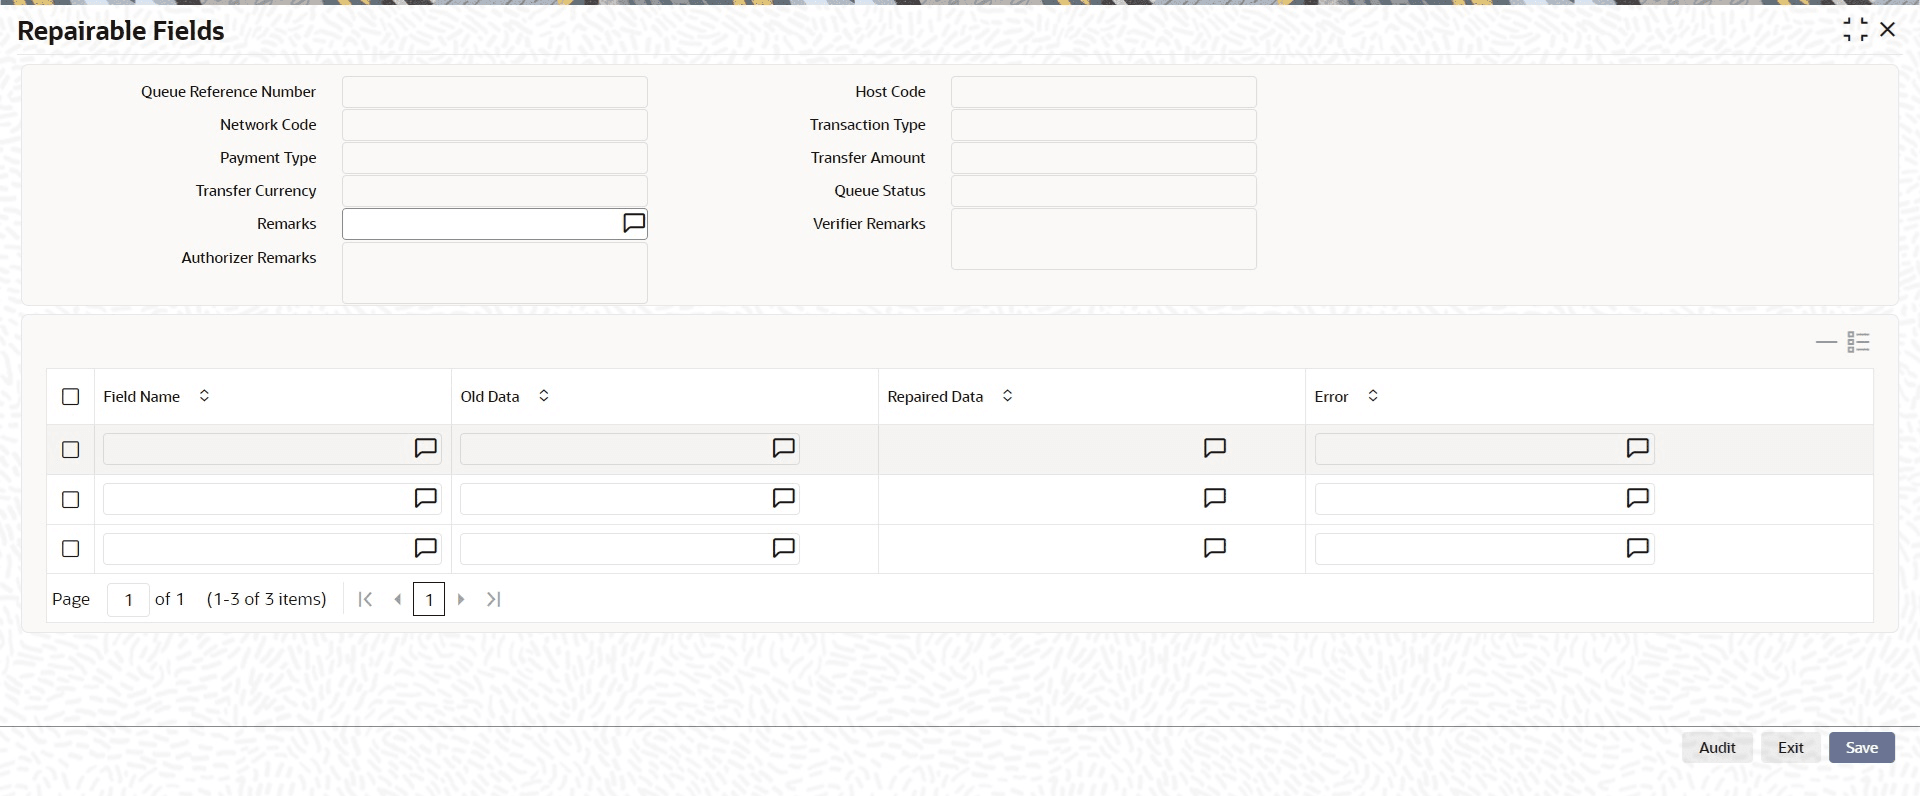Click the Exit button
This screenshot has height=796, width=1920.
tap(1791, 748)
